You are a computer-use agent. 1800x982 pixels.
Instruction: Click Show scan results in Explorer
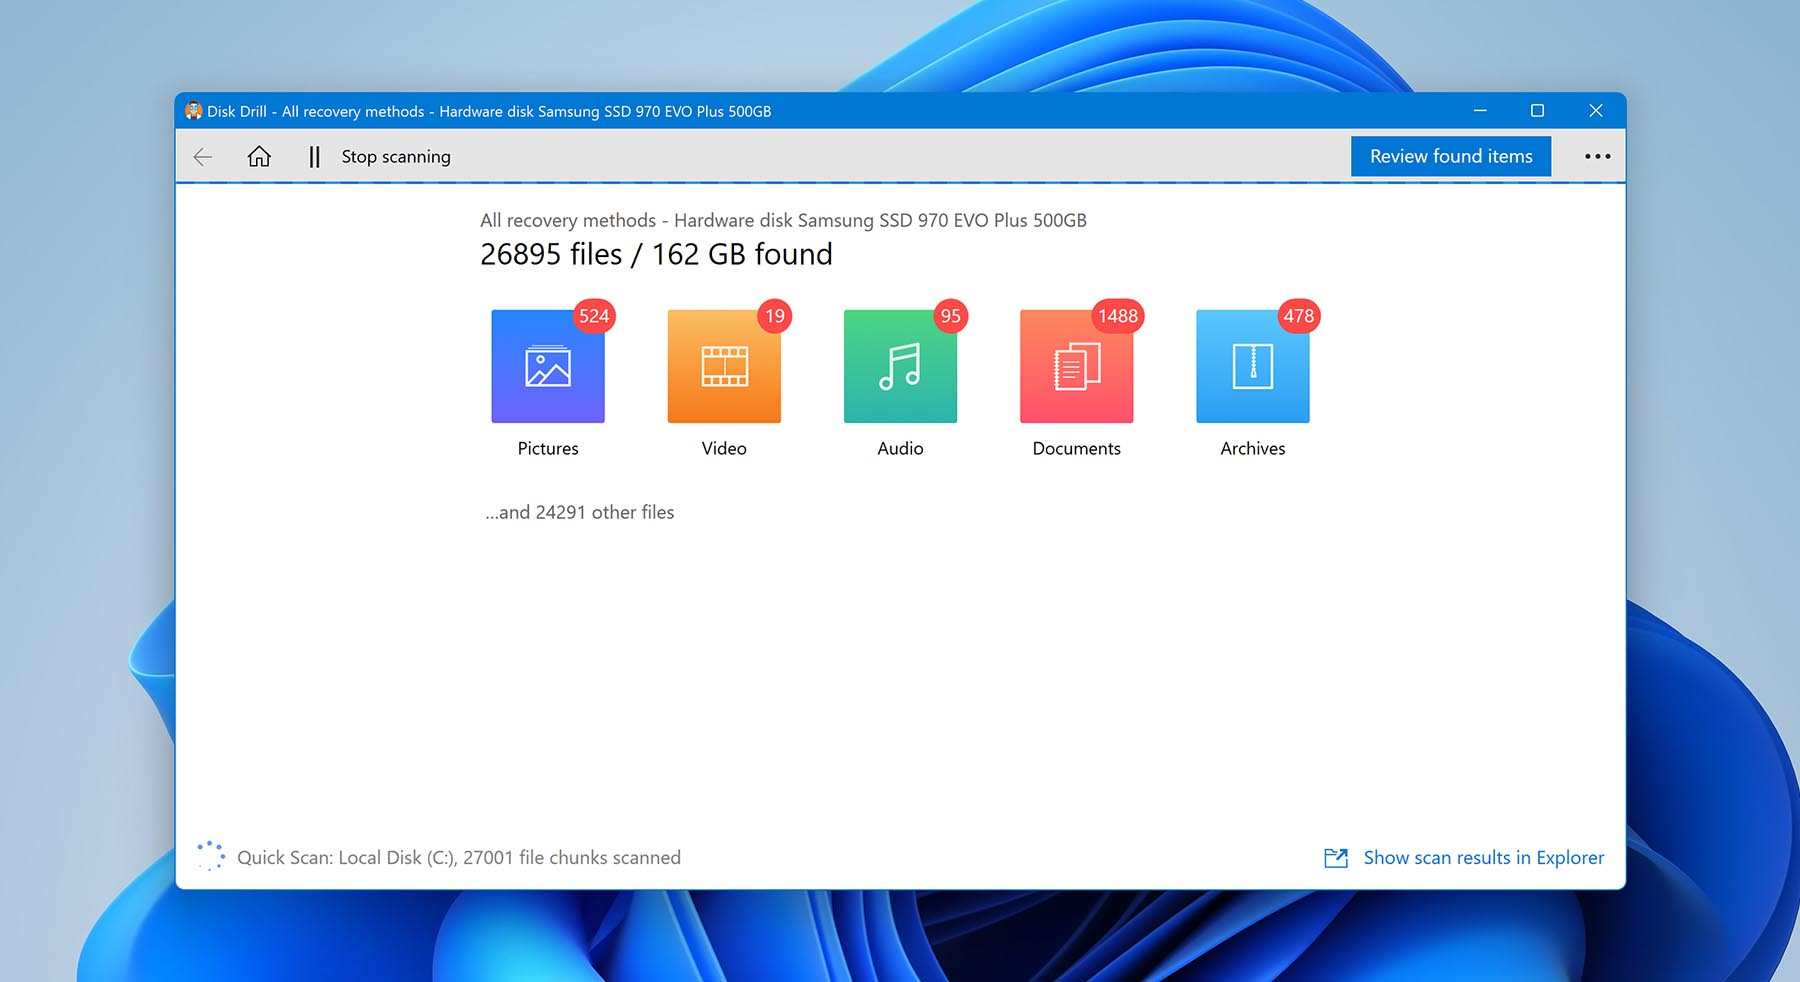point(1483,858)
